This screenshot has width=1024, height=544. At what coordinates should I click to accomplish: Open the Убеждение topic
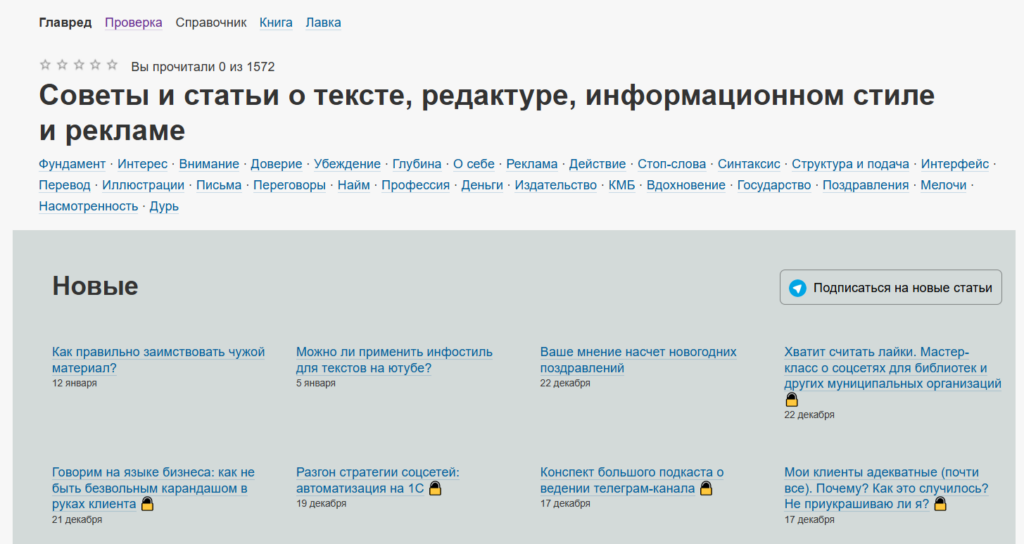tap(347, 164)
